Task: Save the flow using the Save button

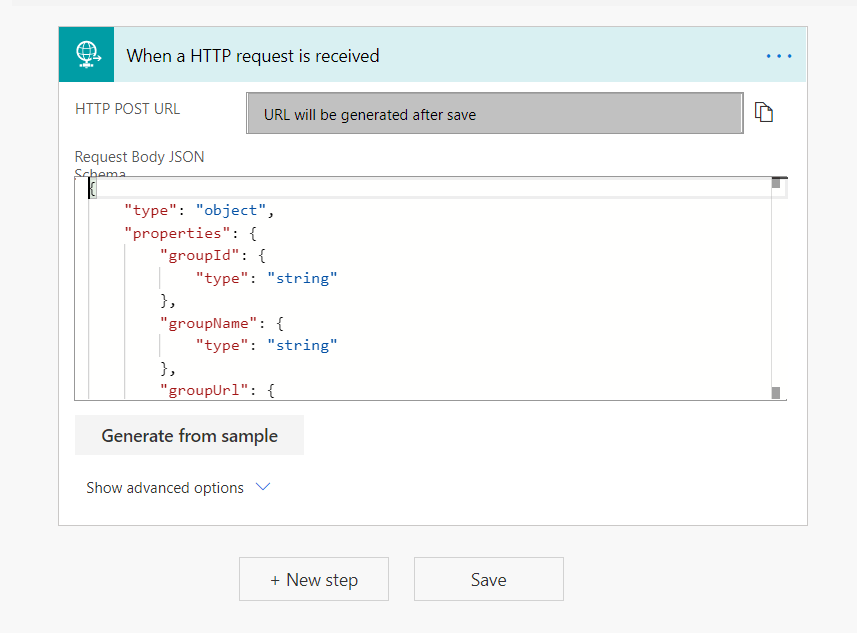Action: pos(489,580)
